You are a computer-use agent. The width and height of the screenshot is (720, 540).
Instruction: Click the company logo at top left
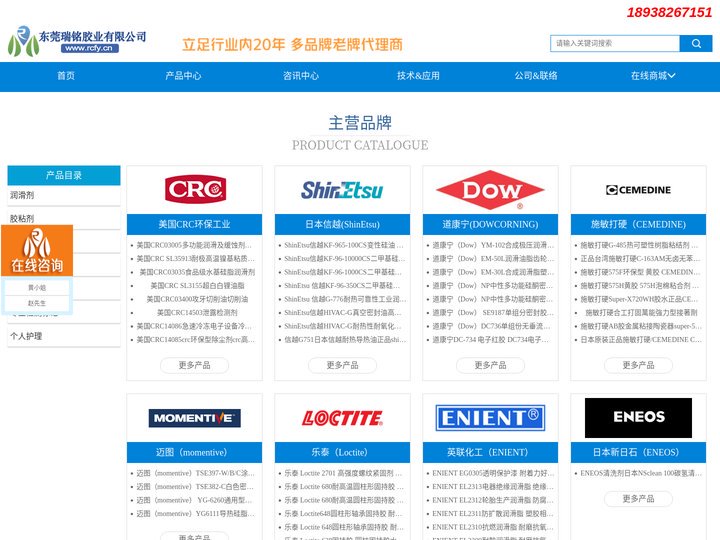pos(77,41)
